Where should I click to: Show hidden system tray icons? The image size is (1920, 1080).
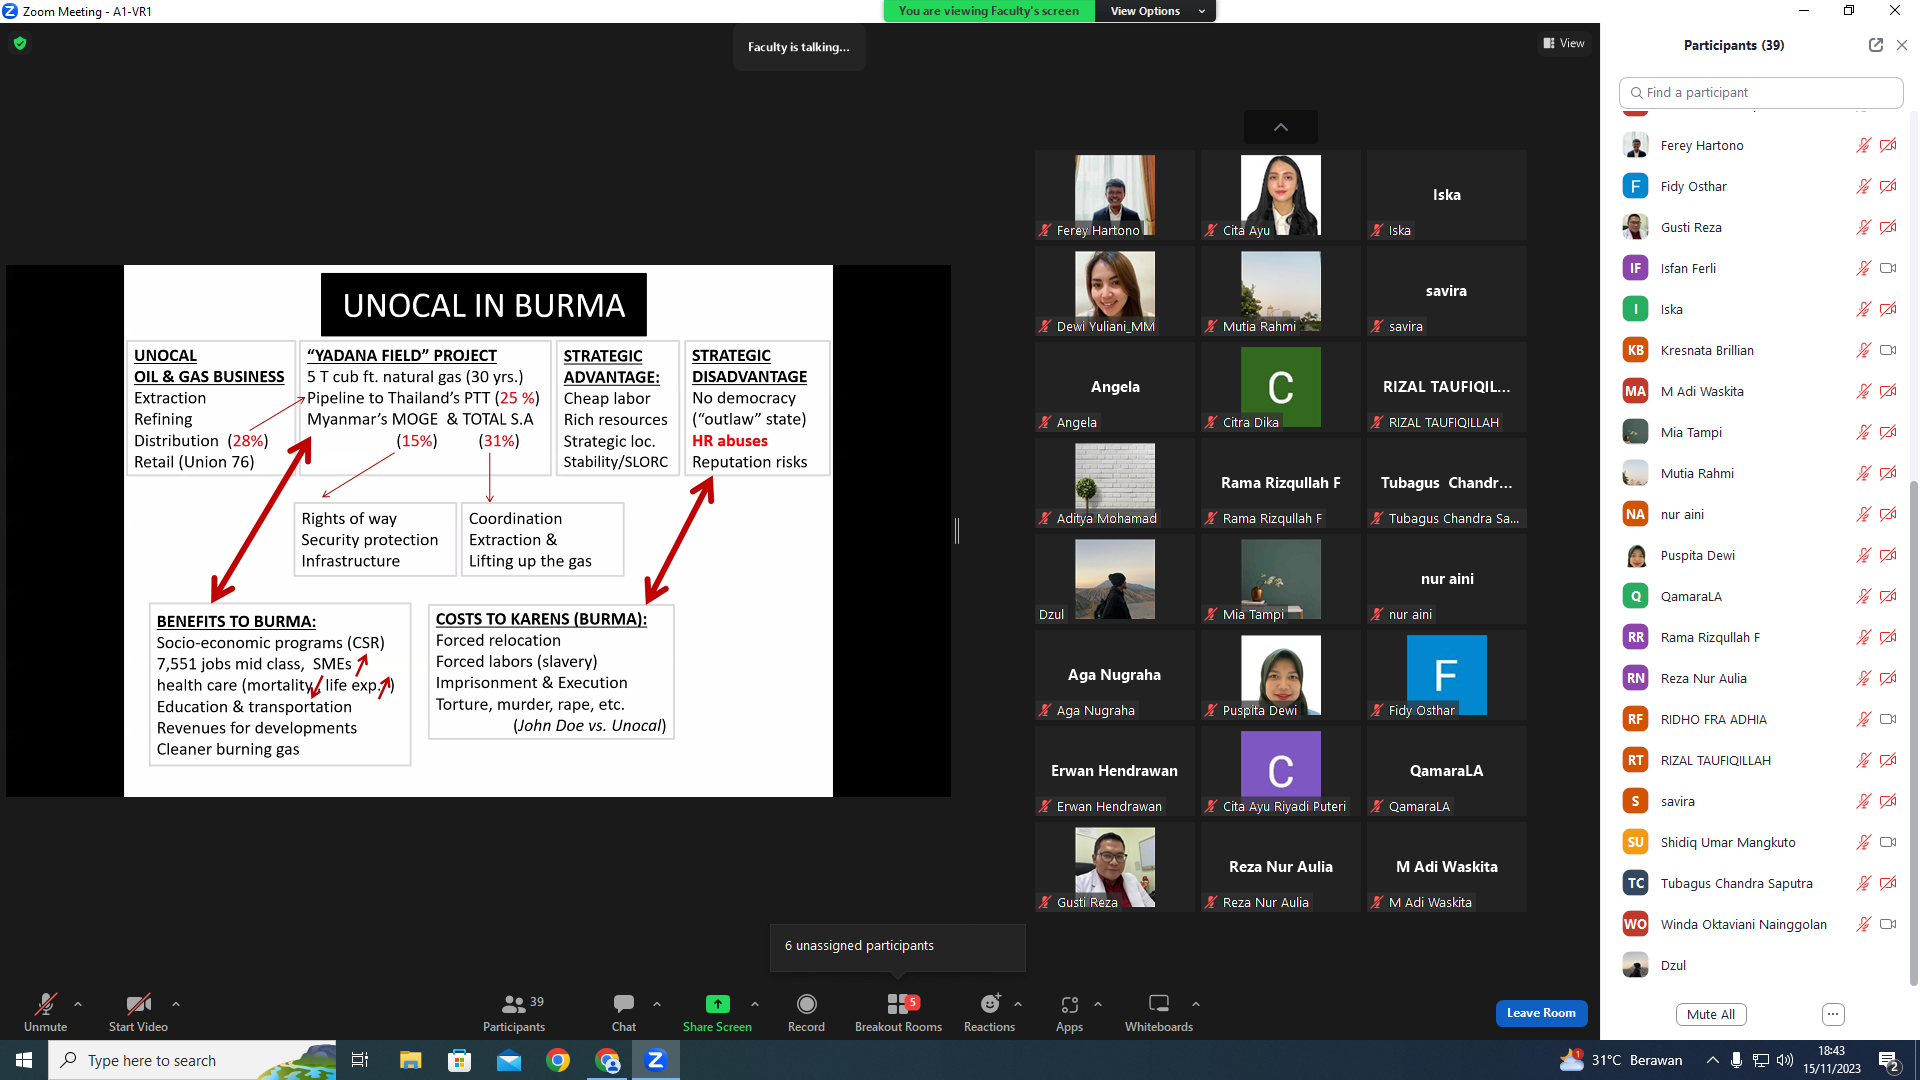[1713, 1060]
